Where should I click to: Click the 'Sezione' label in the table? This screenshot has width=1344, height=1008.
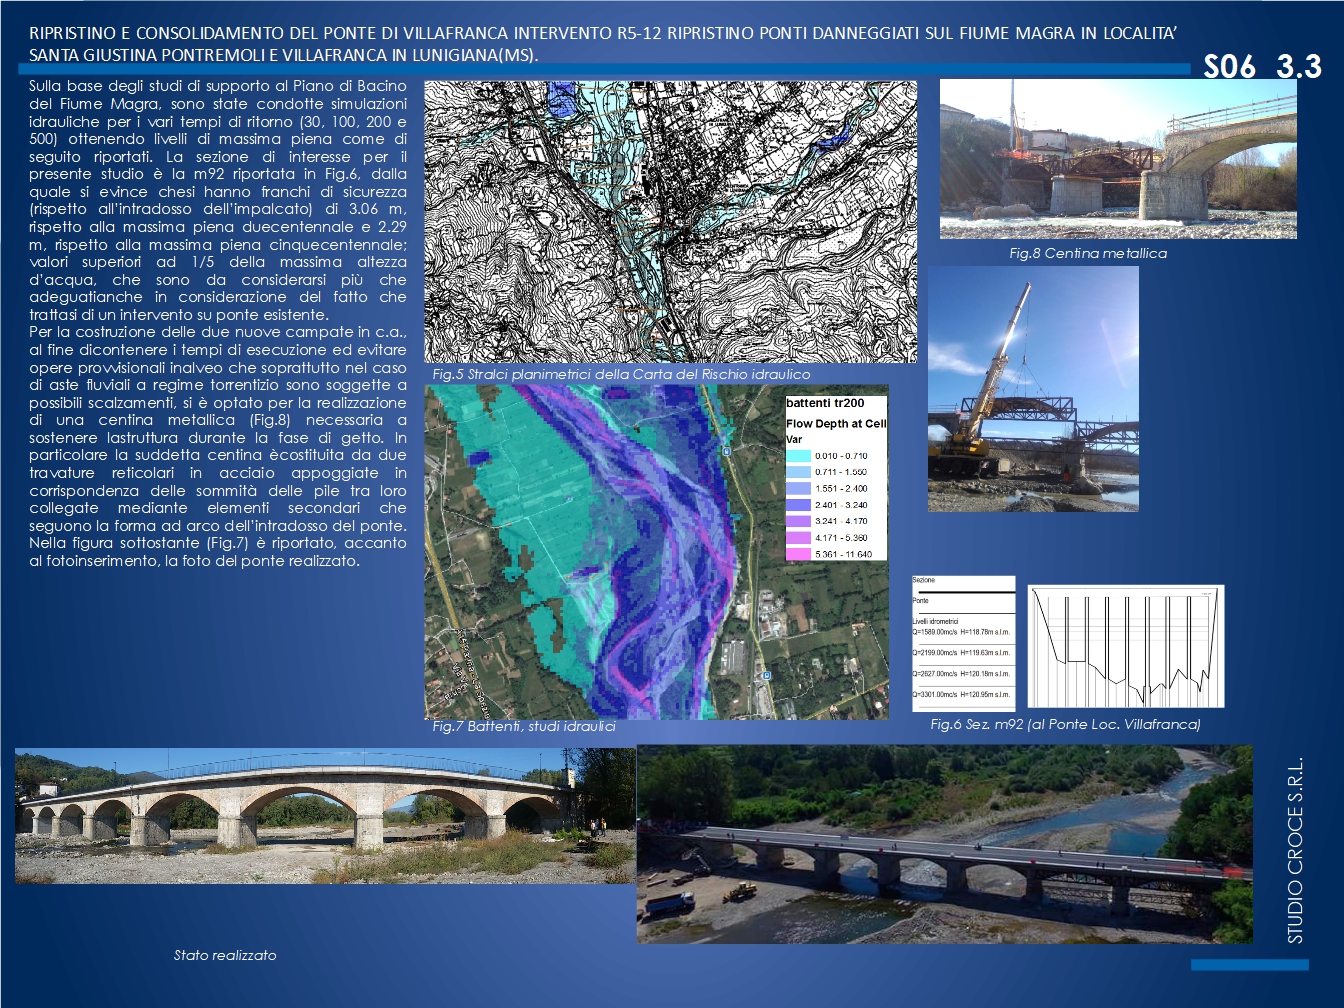924,580
